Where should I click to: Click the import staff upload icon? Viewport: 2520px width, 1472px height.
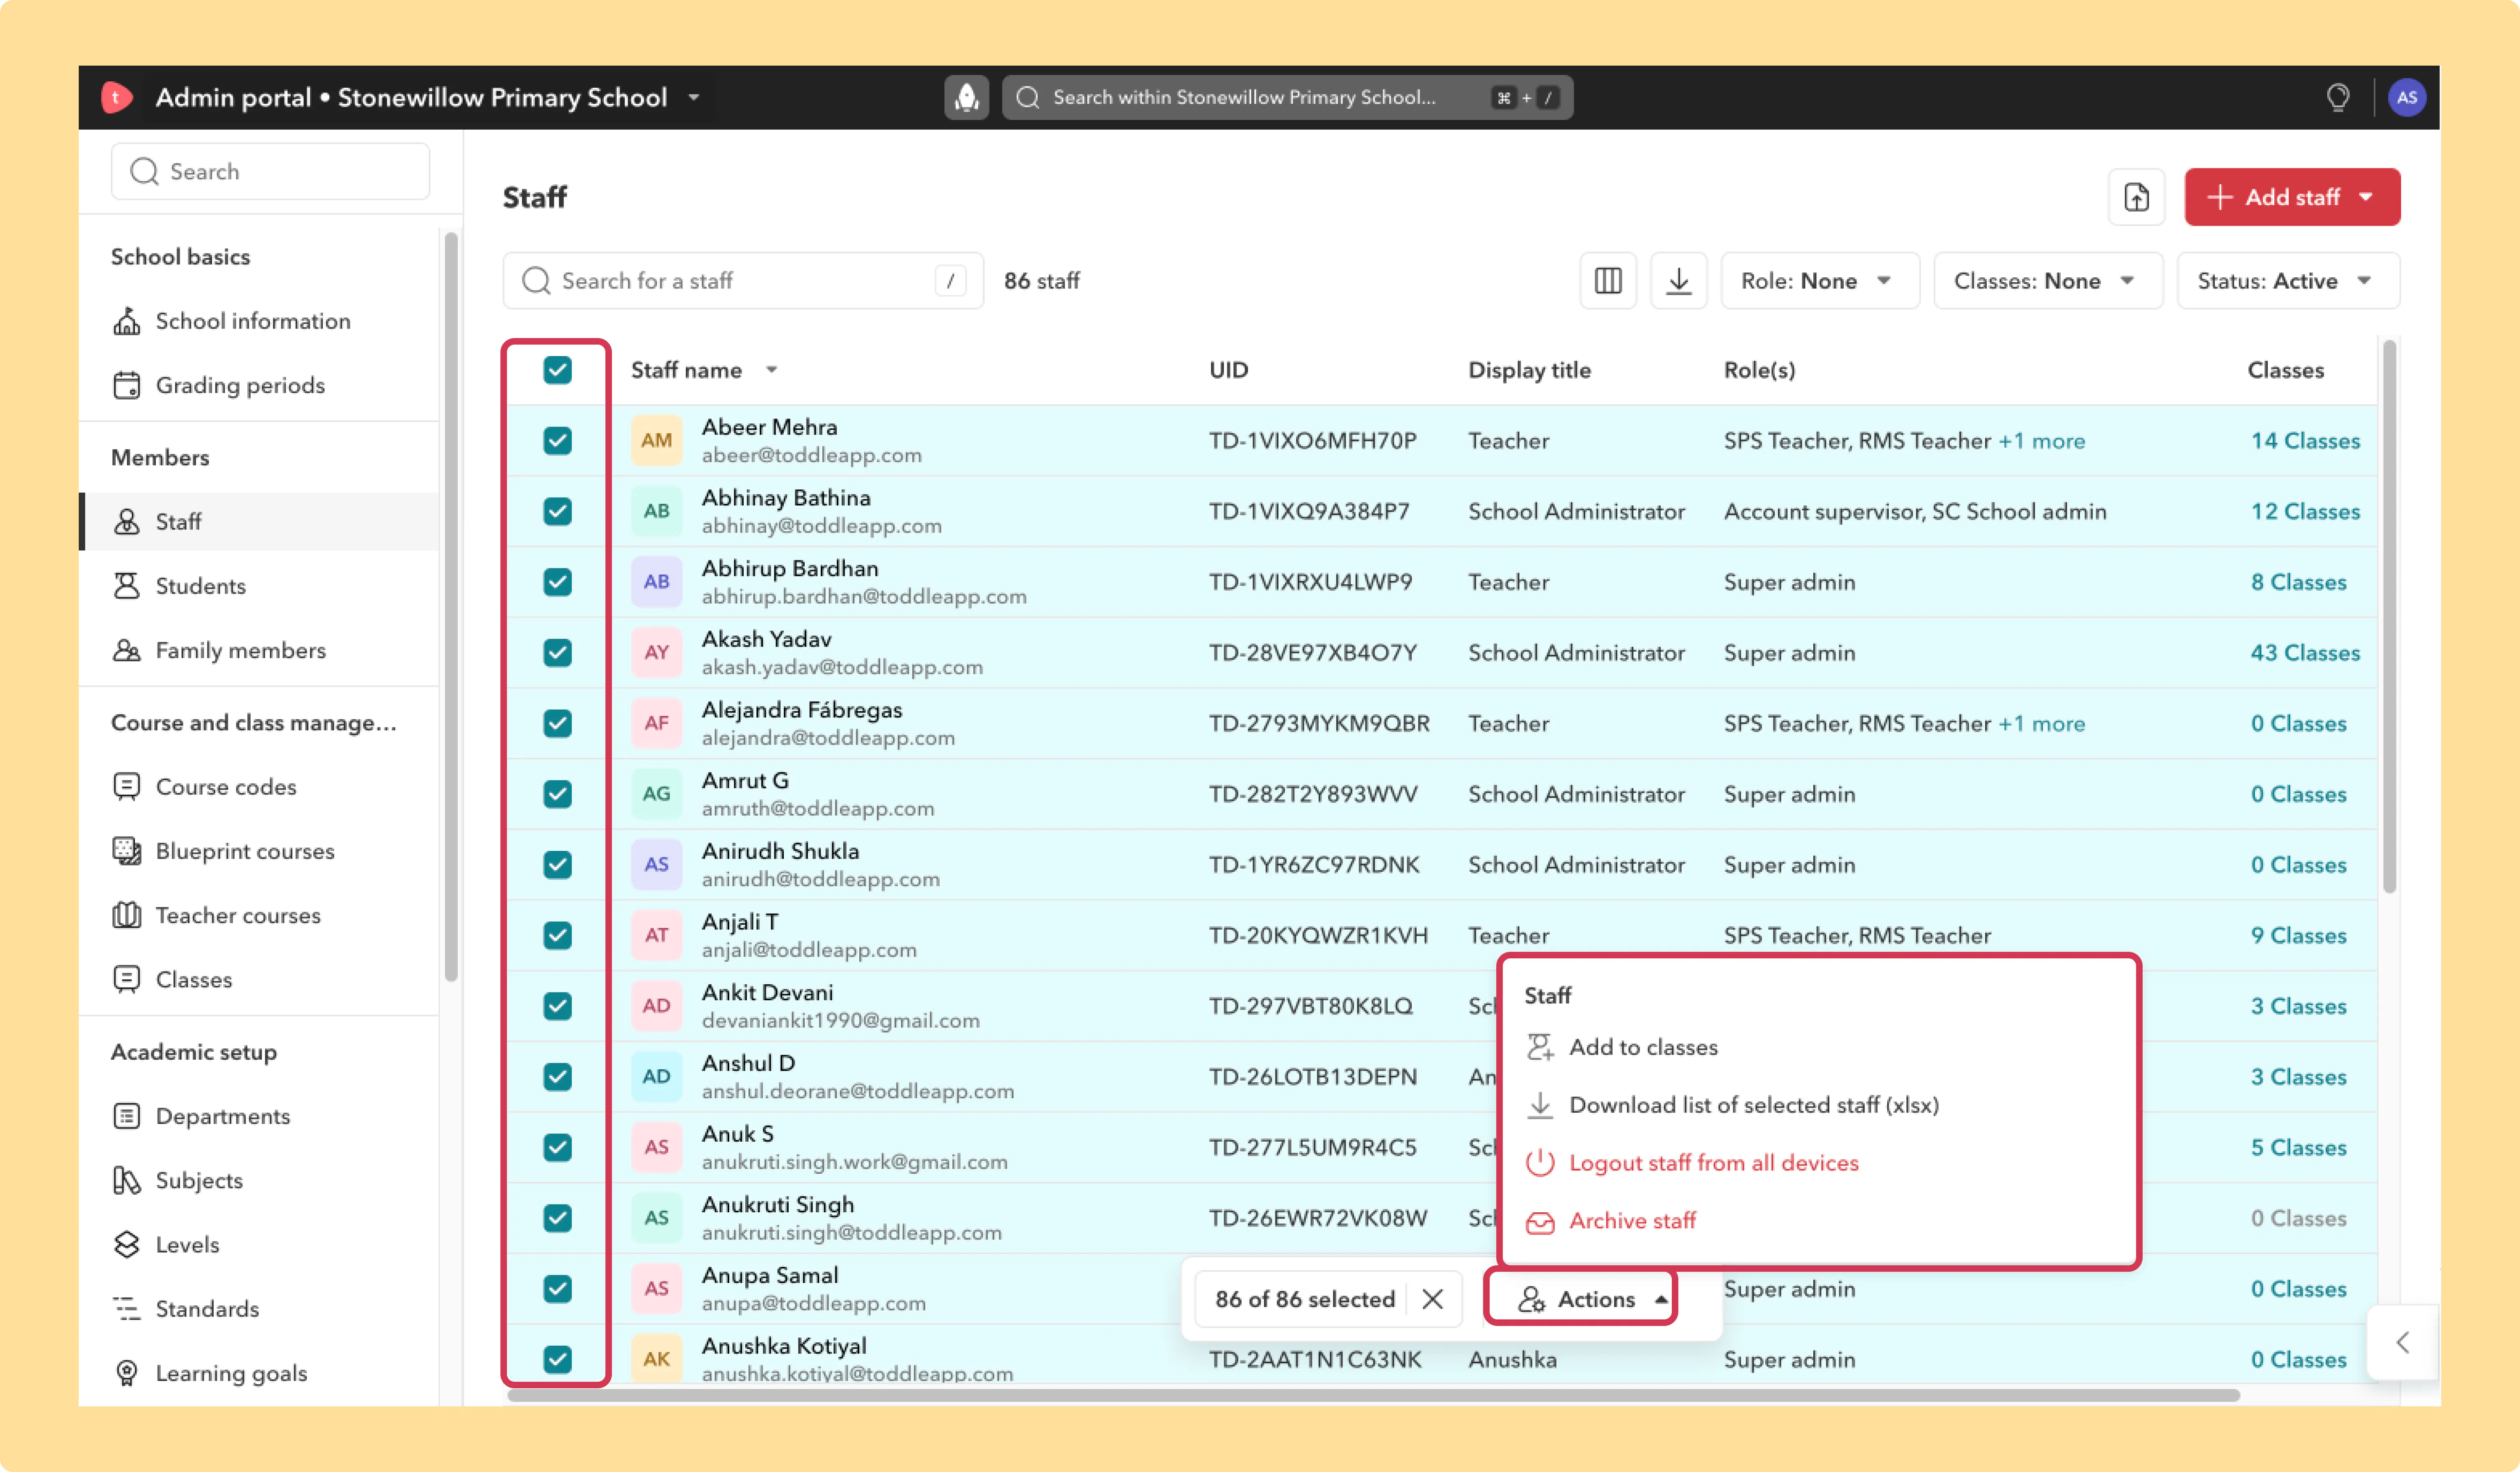[x=2137, y=197]
